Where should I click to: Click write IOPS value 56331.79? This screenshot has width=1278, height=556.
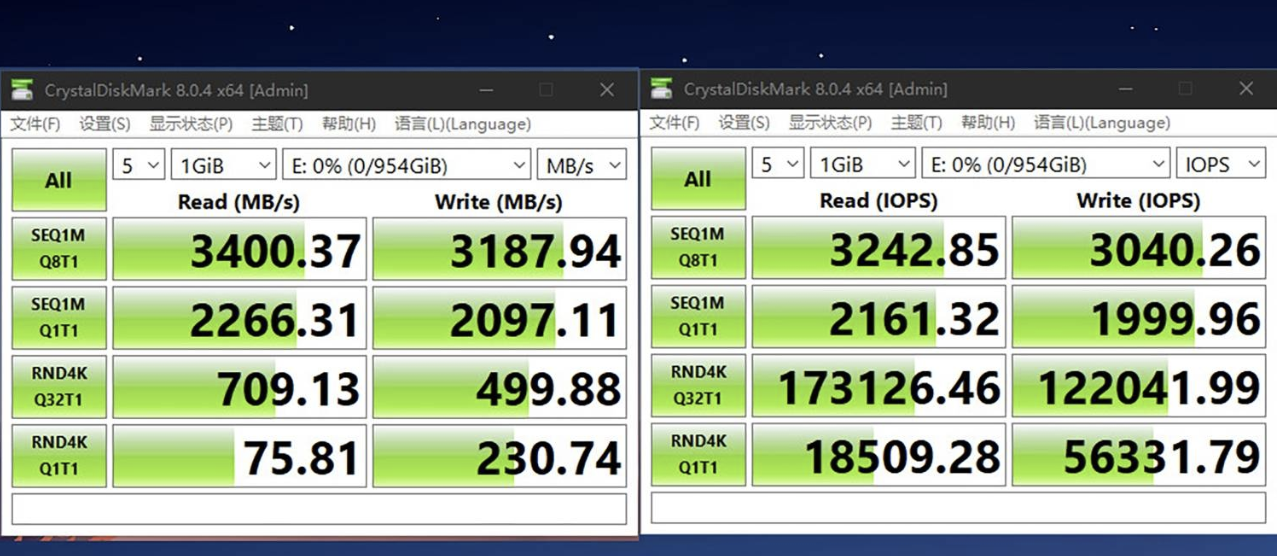click(x=1139, y=455)
